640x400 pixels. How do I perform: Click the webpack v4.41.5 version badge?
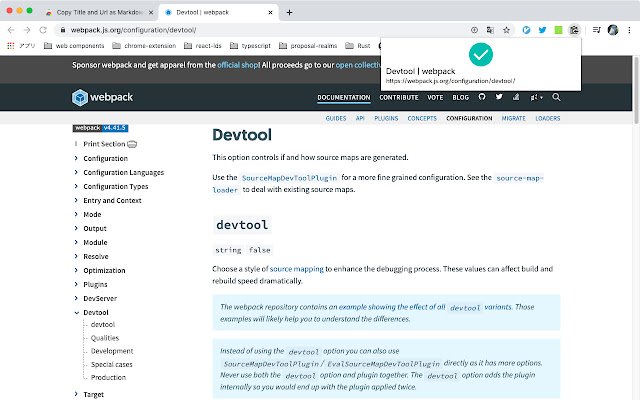[x=100, y=128]
